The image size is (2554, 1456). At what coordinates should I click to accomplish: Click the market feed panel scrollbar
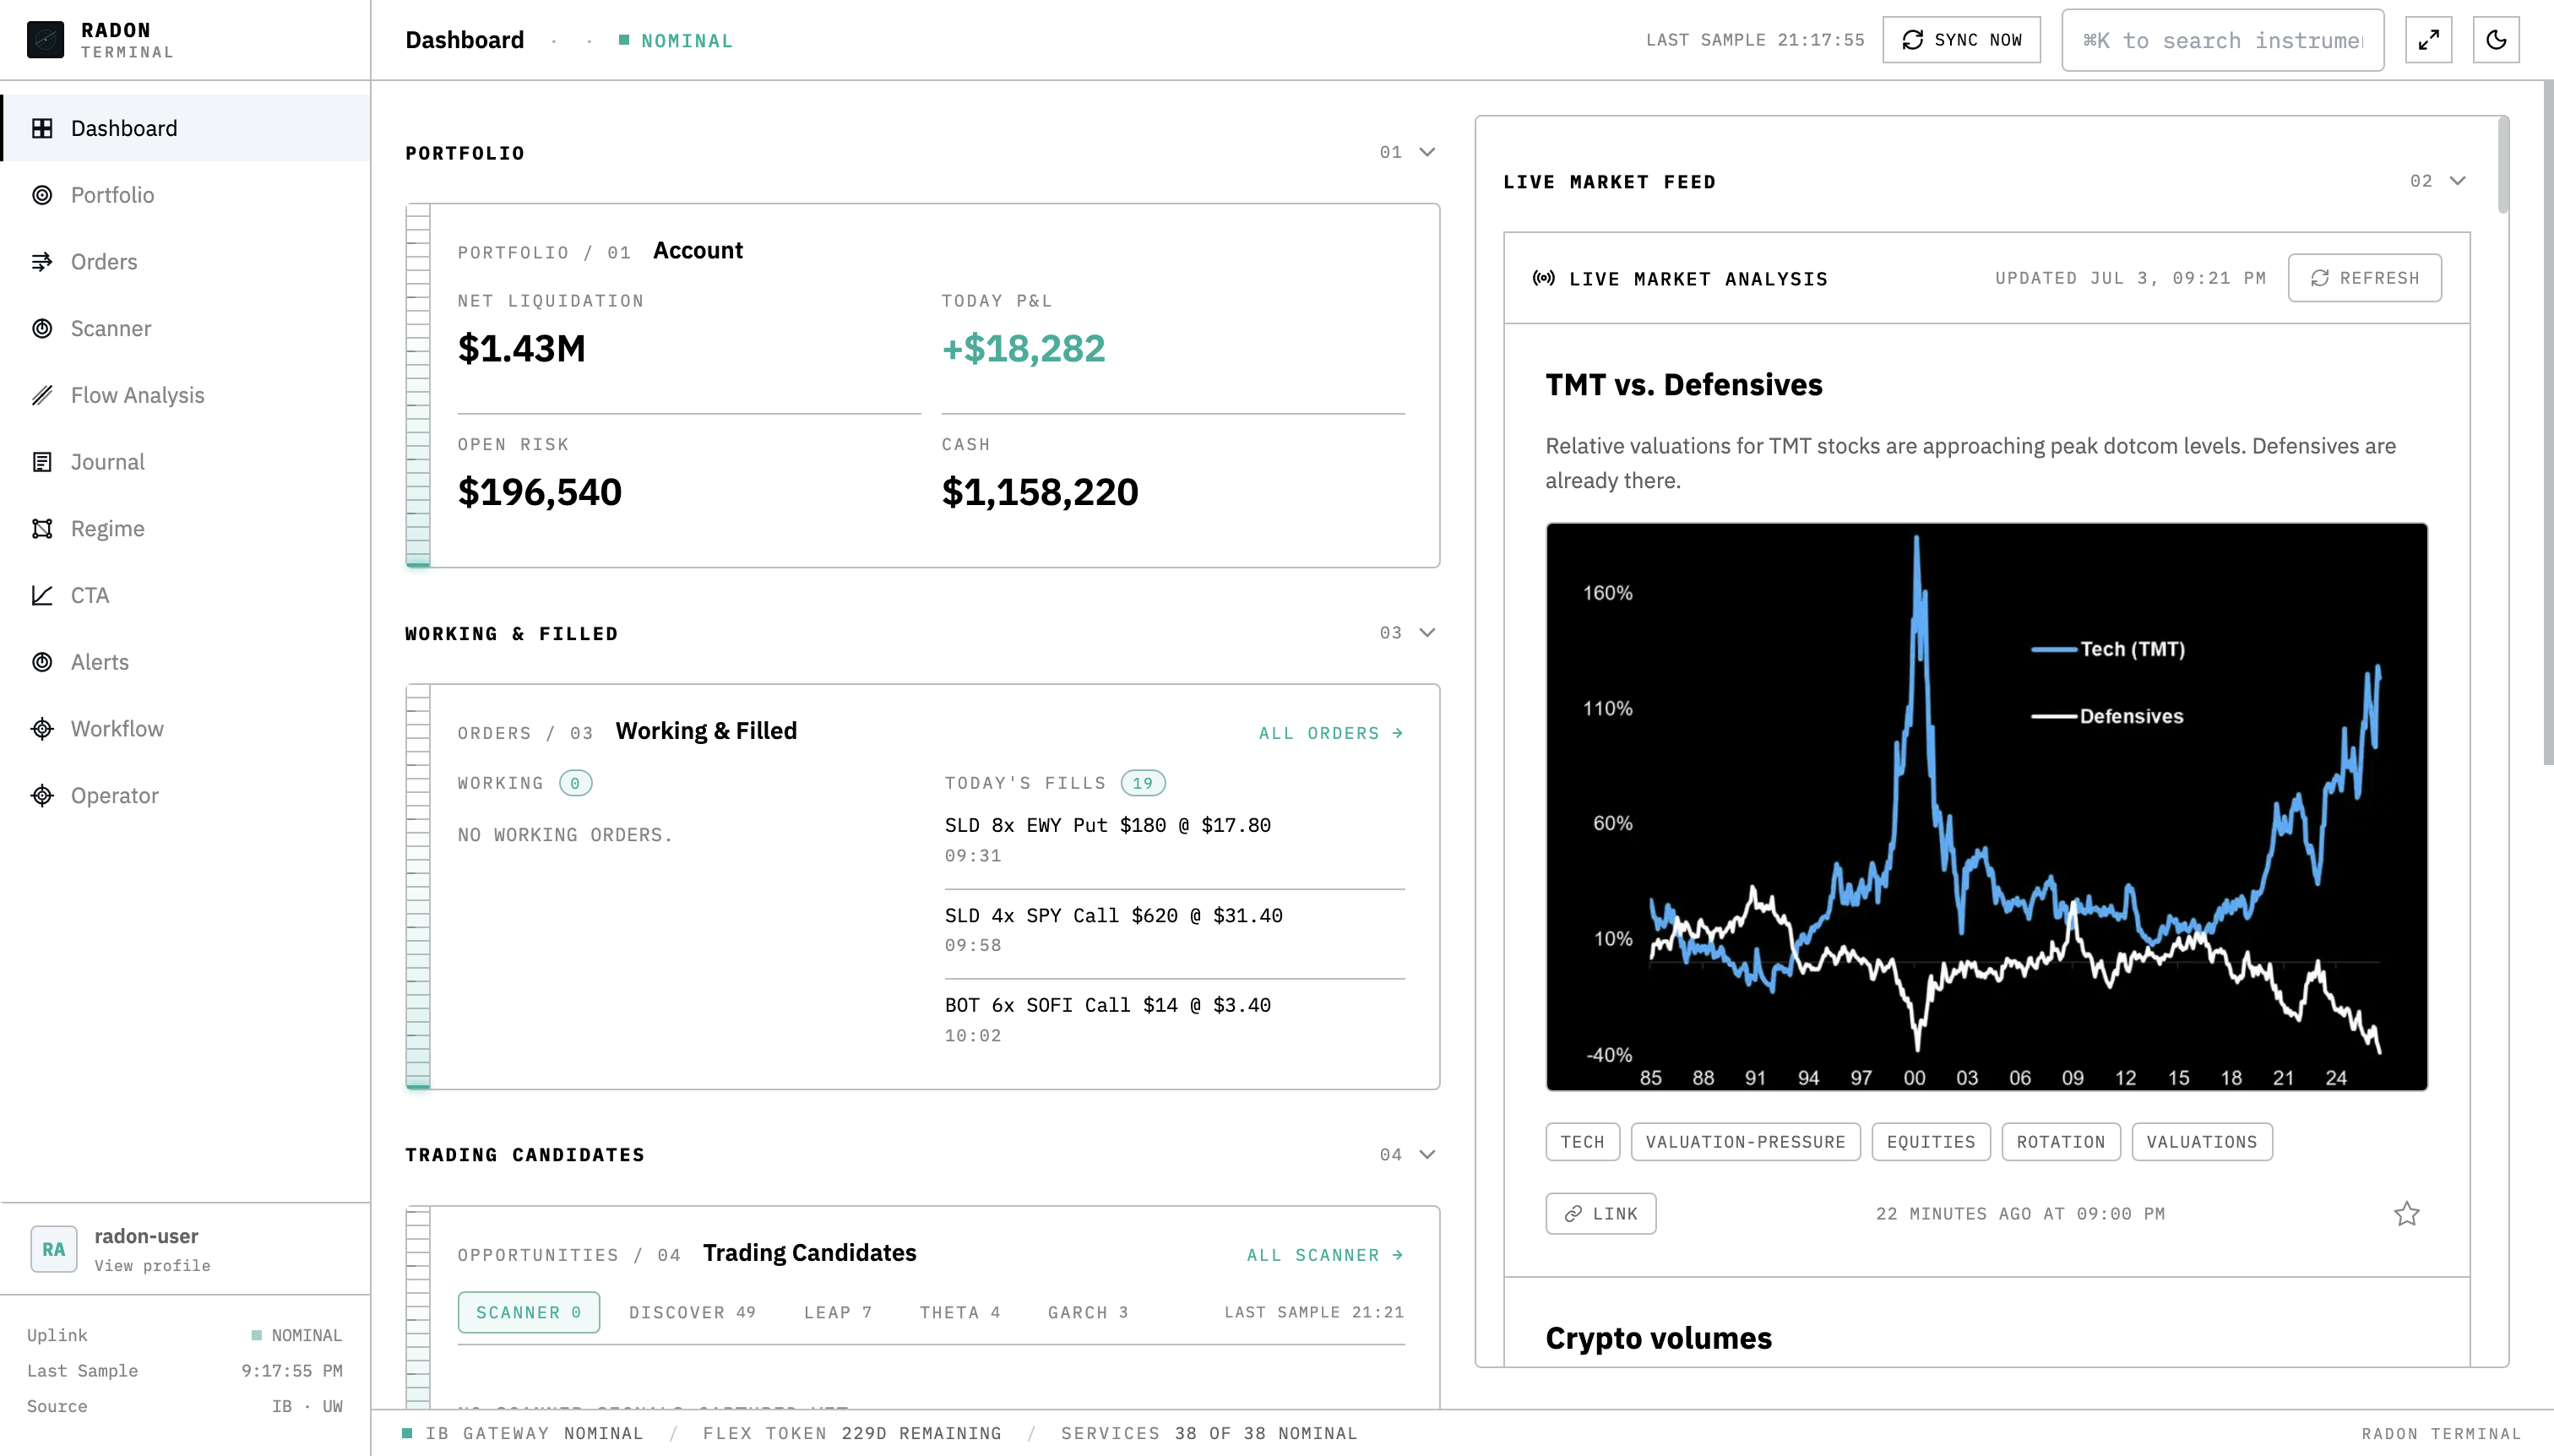[2503, 165]
